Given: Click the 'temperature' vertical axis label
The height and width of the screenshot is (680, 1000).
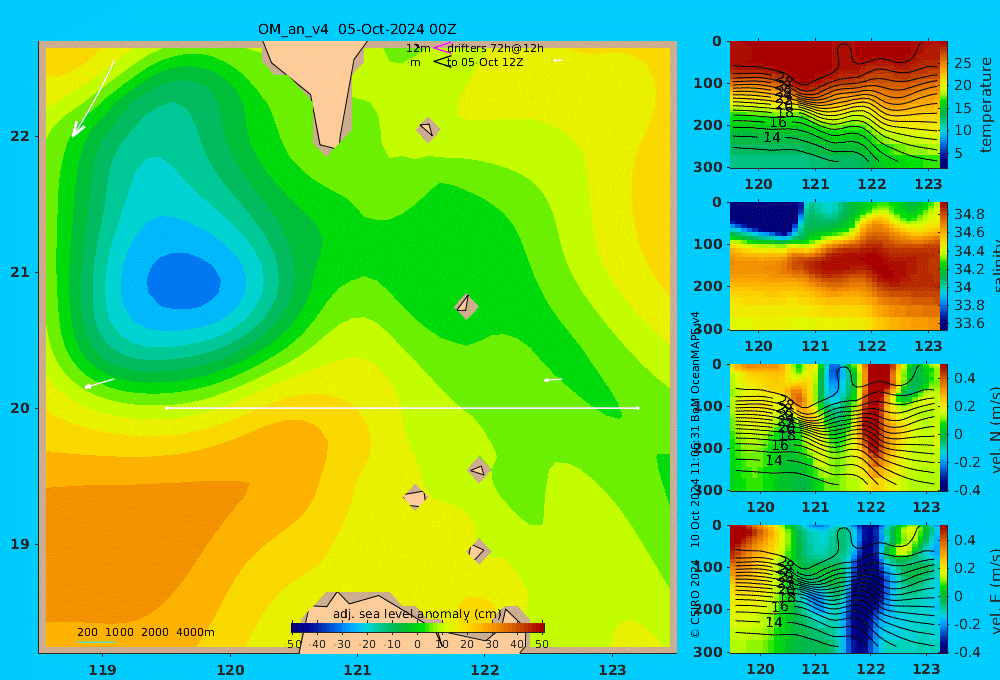Looking at the screenshot, I should [x=986, y=105].
